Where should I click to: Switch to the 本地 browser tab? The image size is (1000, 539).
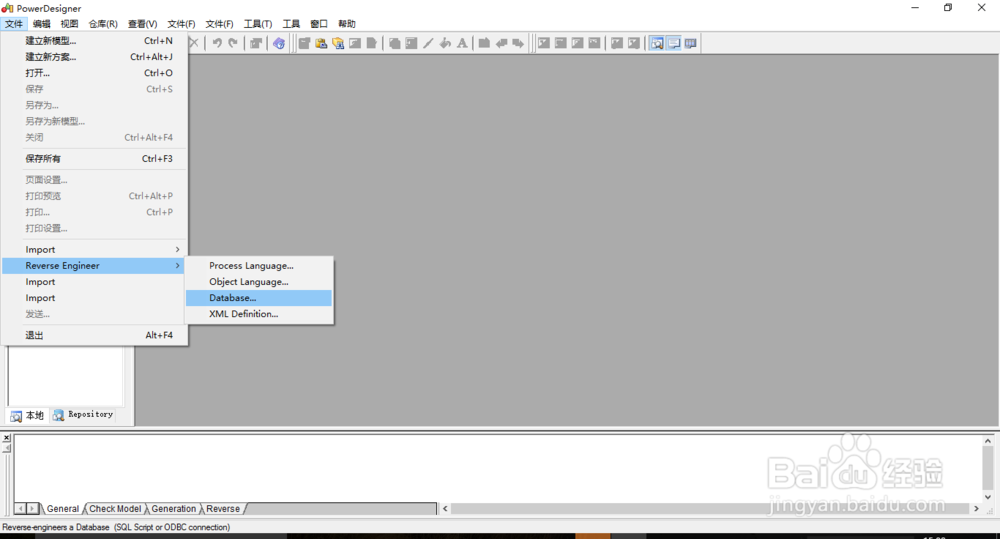tap(27, 415)
